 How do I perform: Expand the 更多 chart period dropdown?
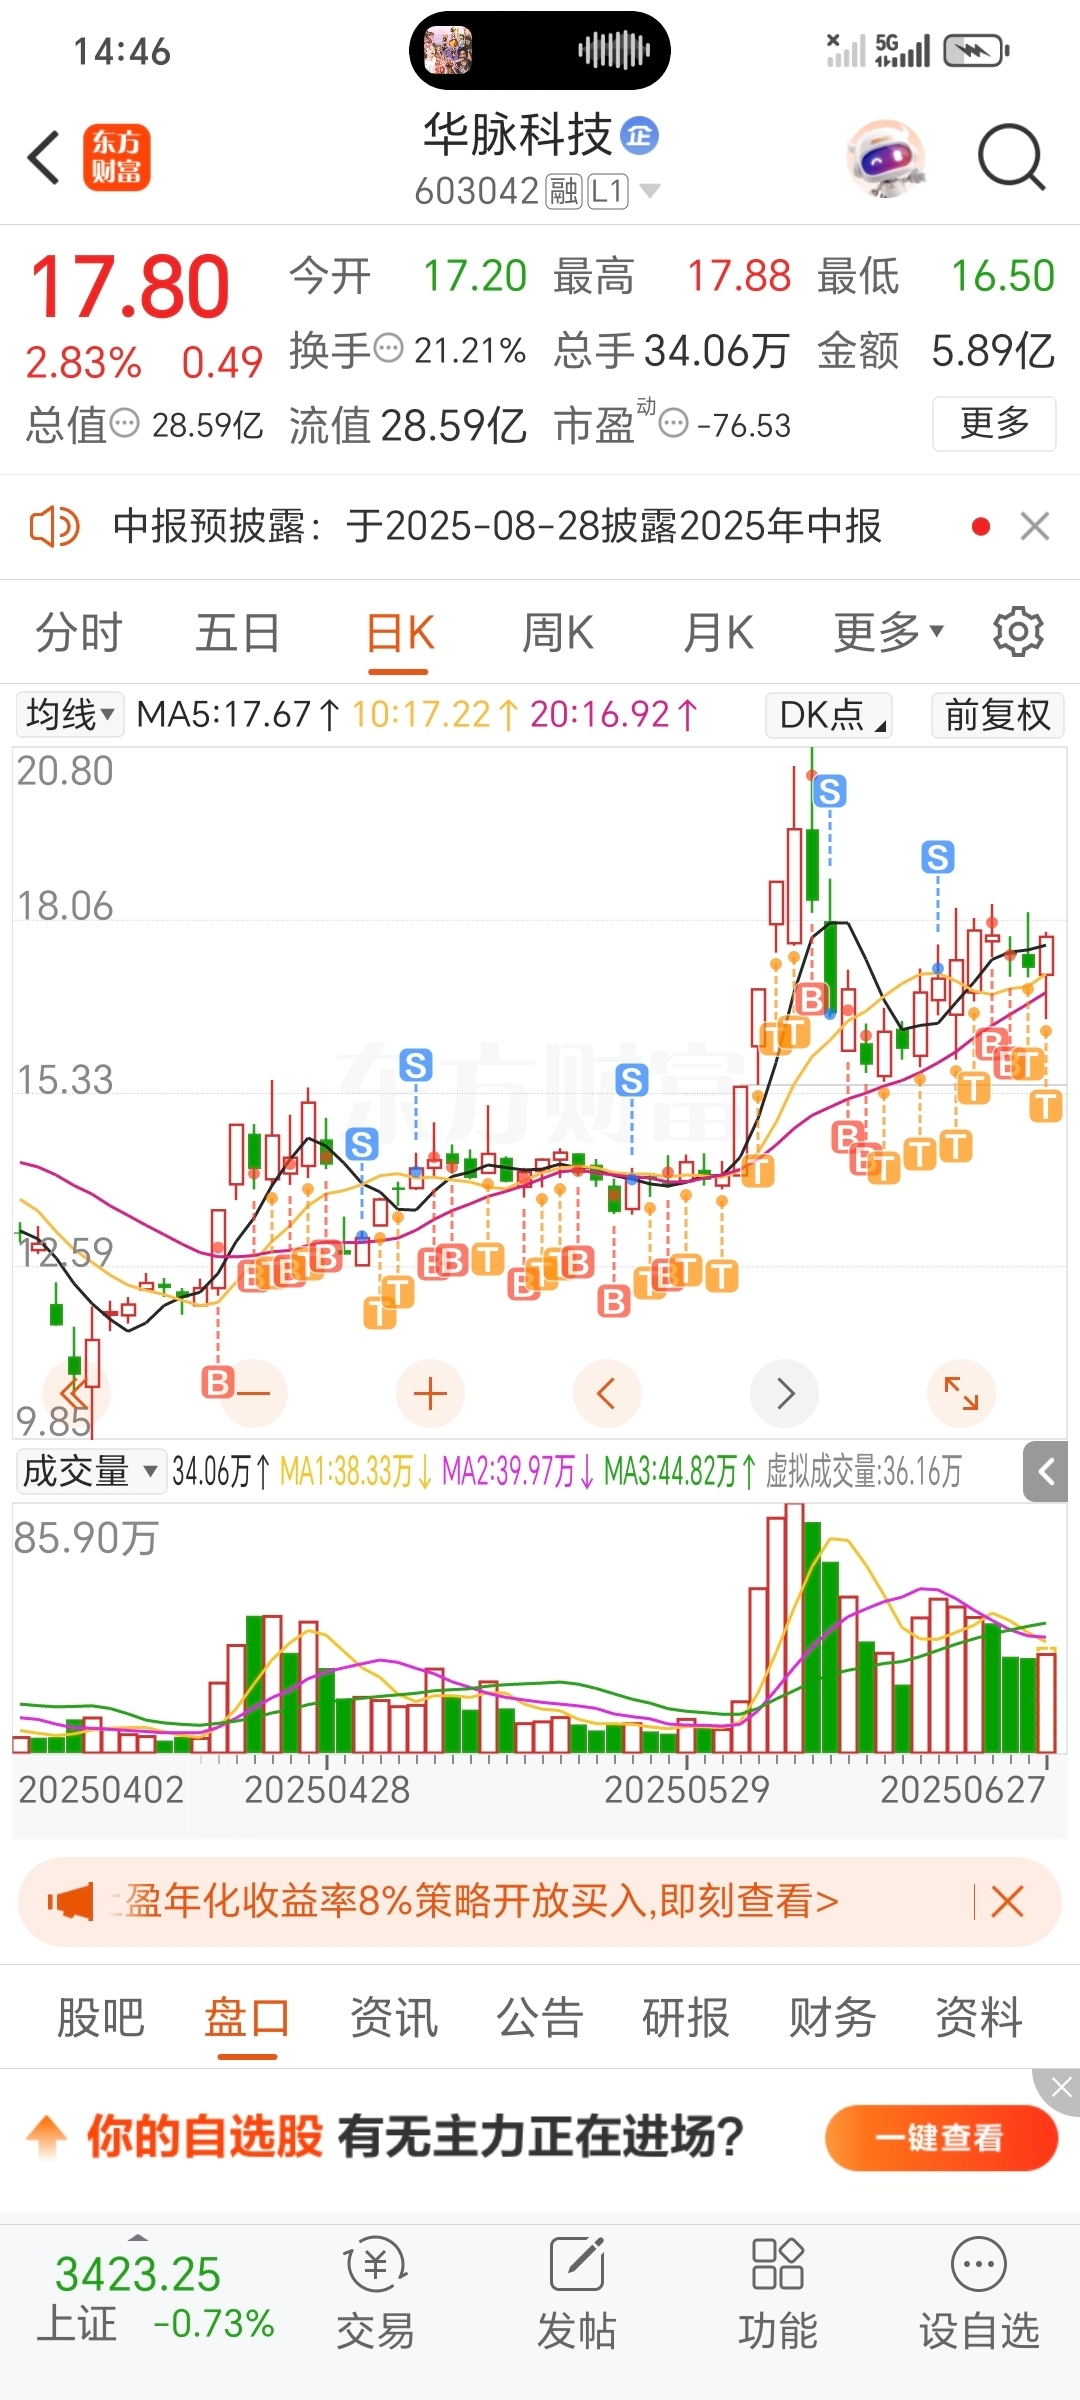tap(888, 633)
